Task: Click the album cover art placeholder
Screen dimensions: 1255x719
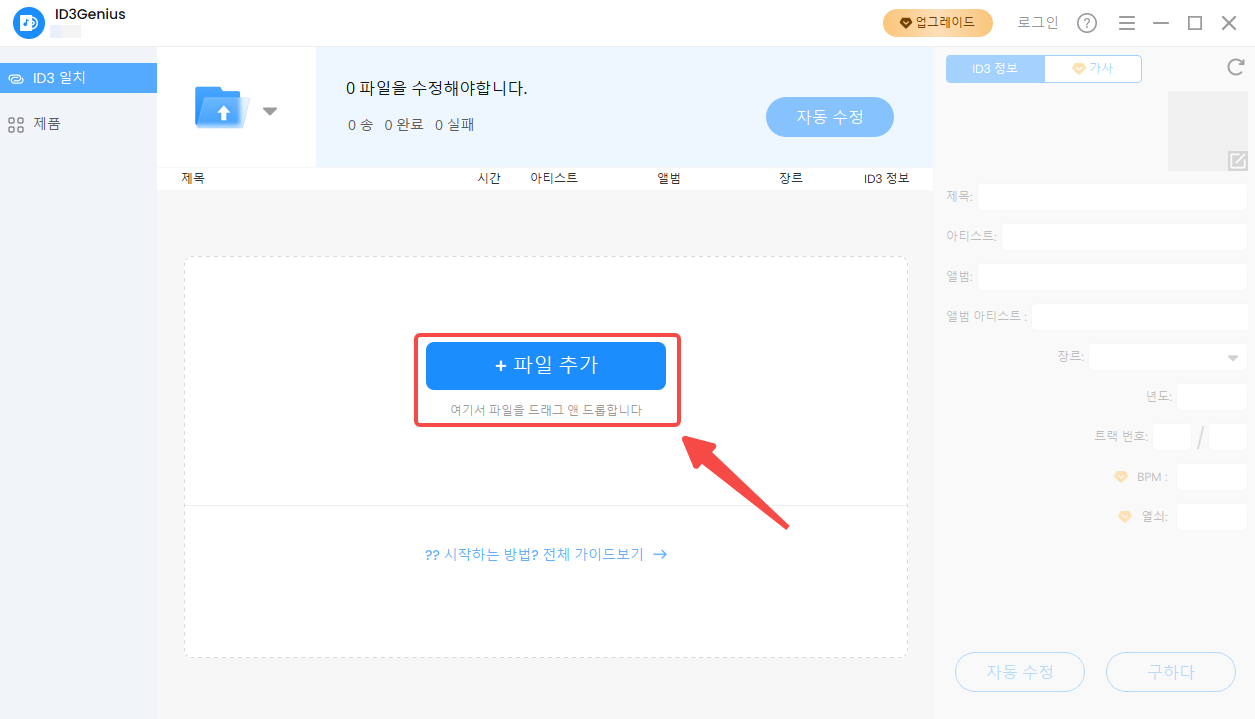Action: [1207, 131]
